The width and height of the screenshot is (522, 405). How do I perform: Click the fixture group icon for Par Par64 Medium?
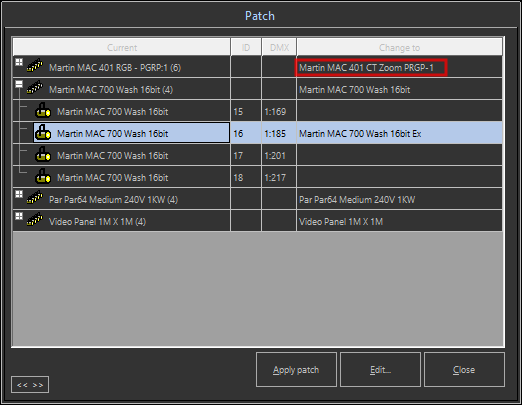[35, 197]
